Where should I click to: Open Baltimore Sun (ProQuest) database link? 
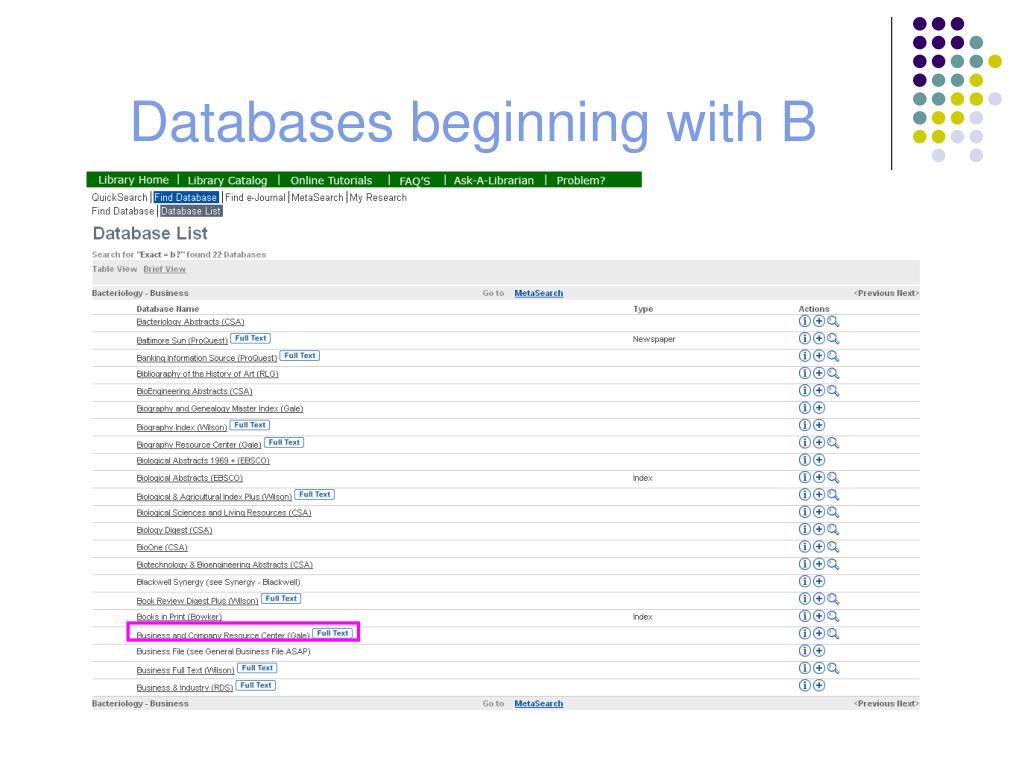tap(182, 340)
